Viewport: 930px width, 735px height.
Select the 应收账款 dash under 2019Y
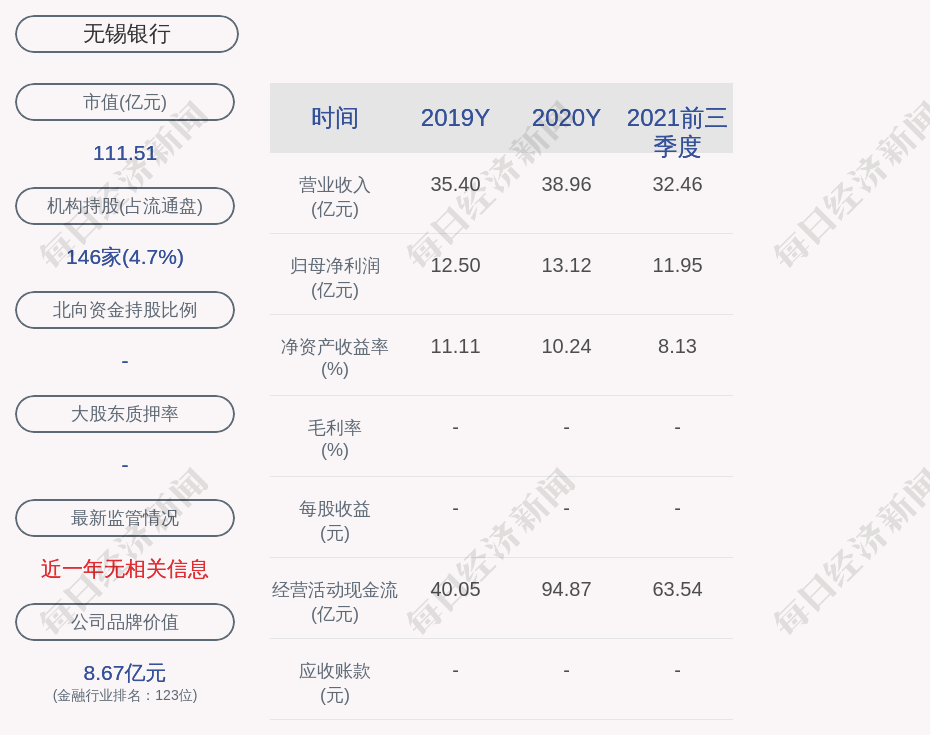(456, 670)
